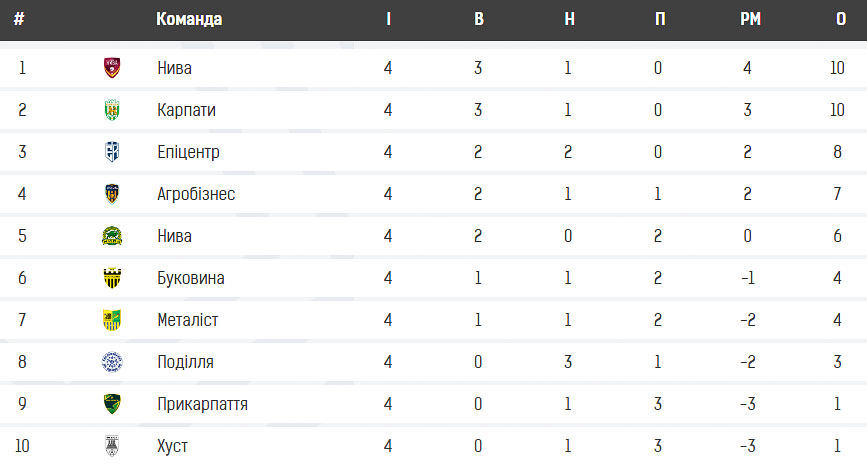Sort by the О points column header
This screenshot has height=464, width=867.
(841, 19)
